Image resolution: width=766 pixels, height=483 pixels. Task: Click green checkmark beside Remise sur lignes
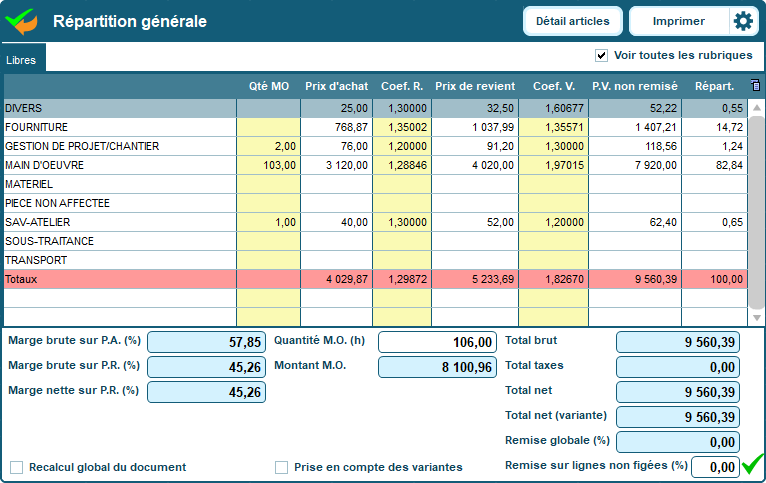point(752,465)
